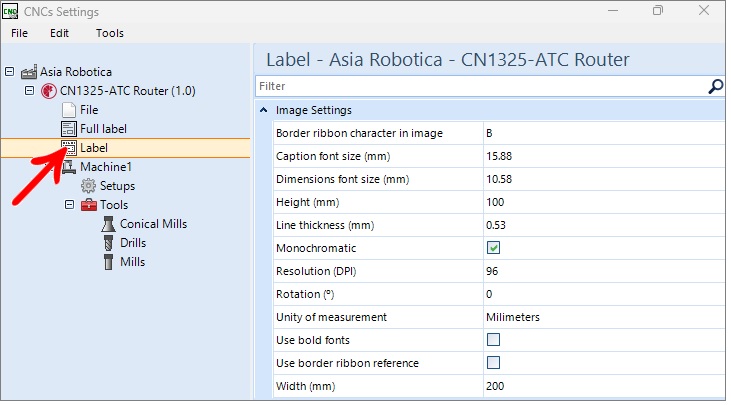Click the Monochromatic property label
Image resolution: width=731 pixels, height=405 pixels.
[x=316, y=248]
